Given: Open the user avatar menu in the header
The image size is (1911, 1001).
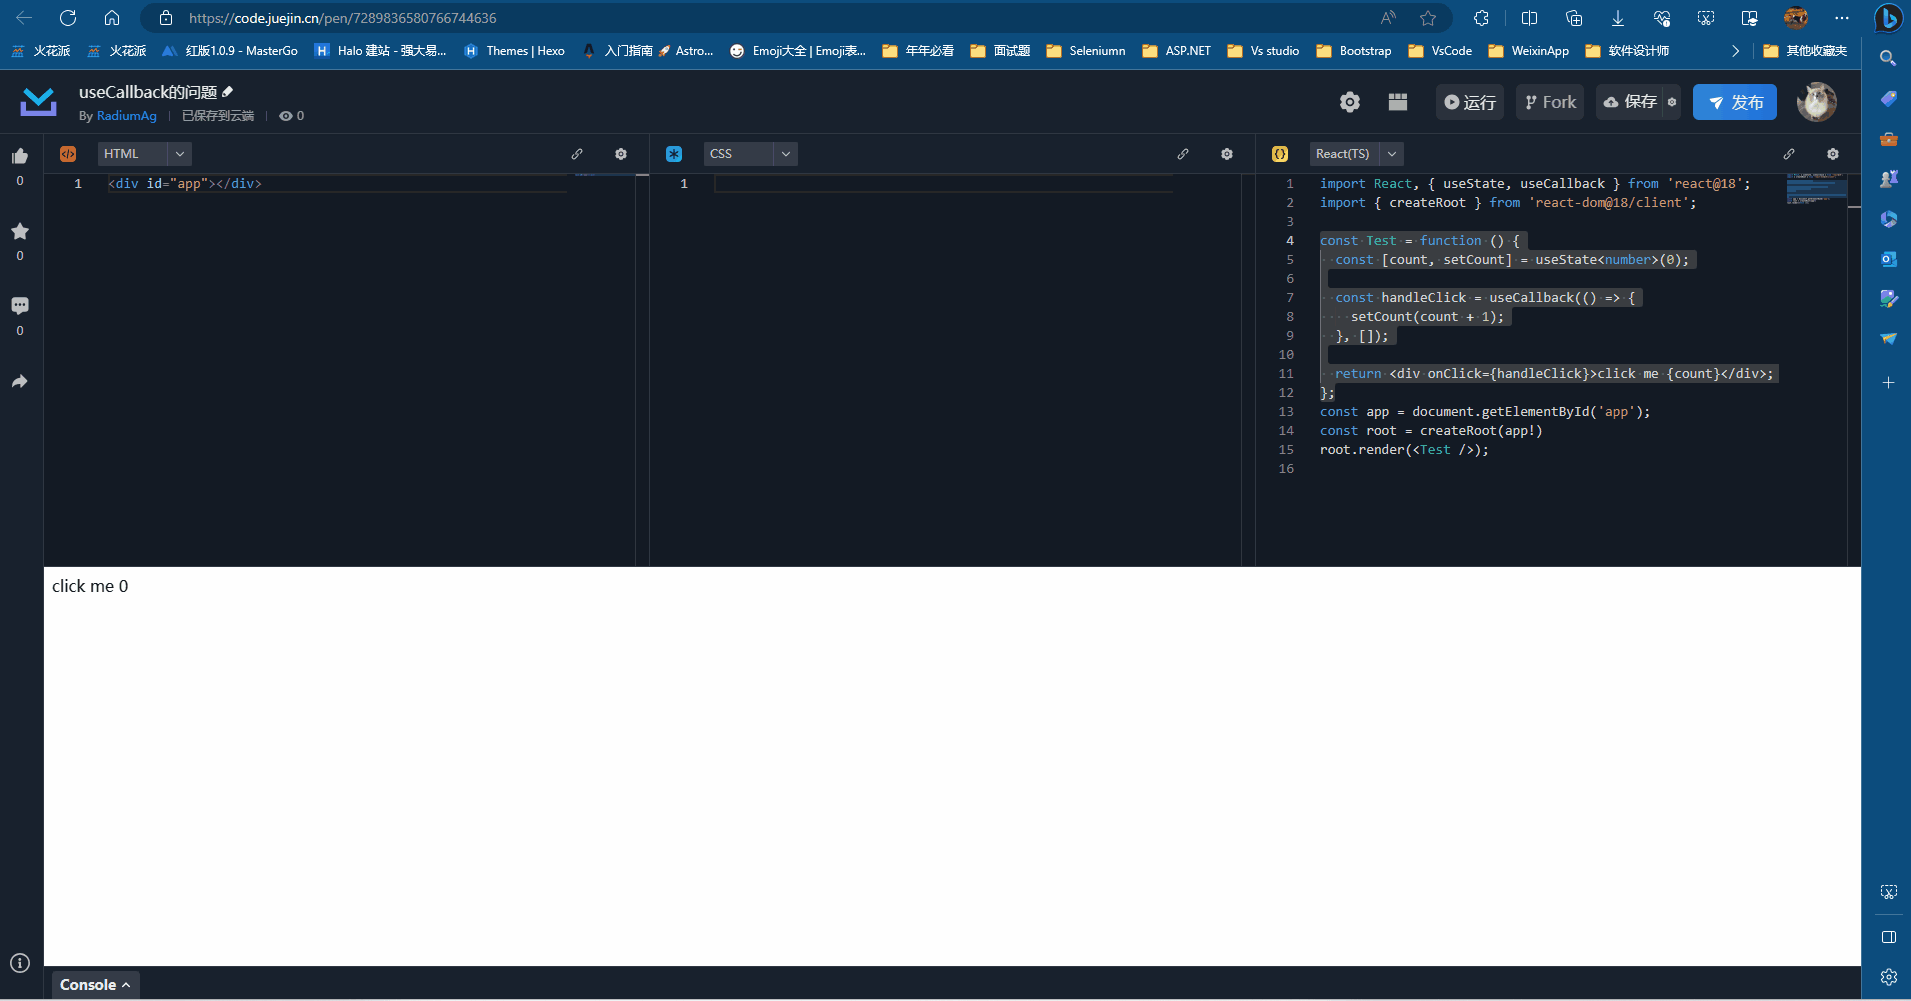Looking at the screenshot, I should [1816, 102].
